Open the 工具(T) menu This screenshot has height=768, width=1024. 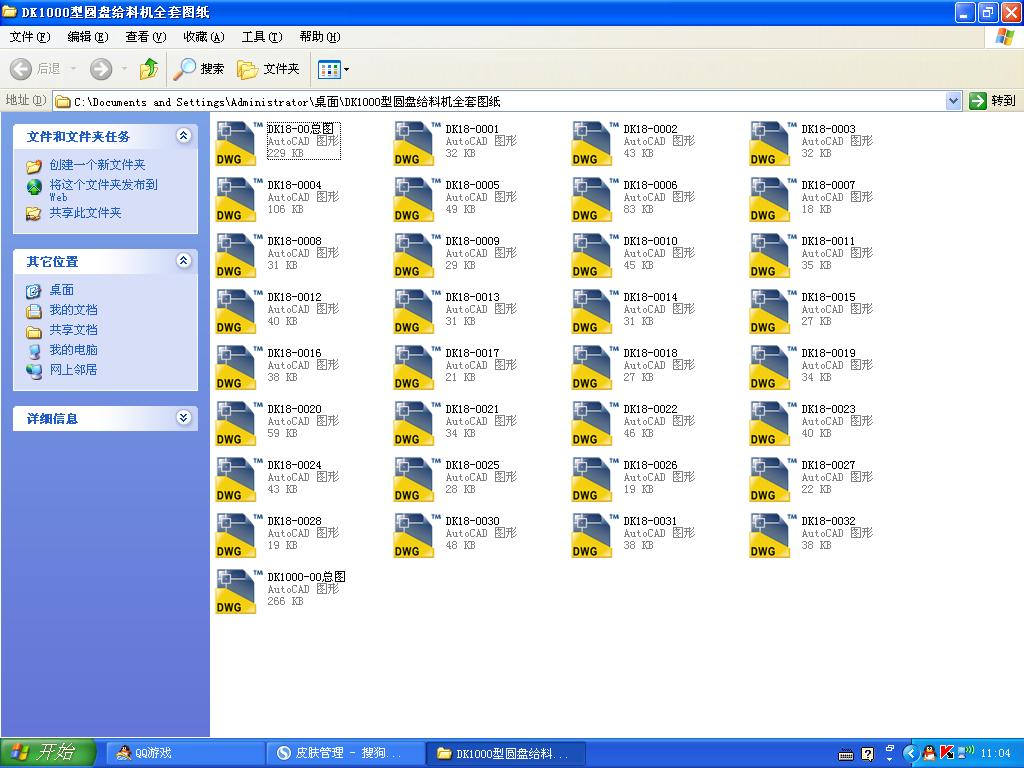261,37
